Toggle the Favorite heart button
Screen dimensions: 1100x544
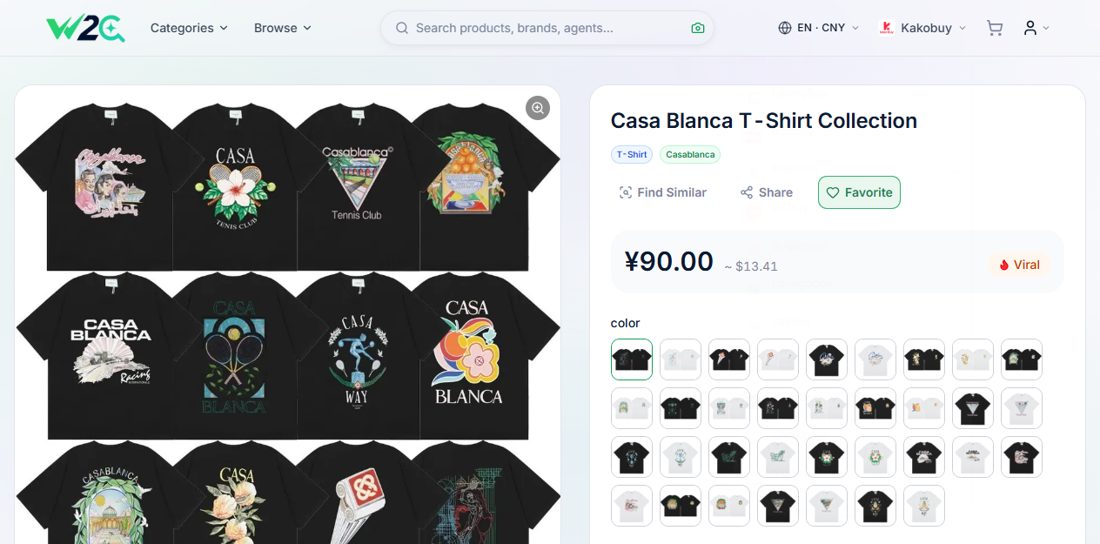pyautogui.click(x=859, y=192)
